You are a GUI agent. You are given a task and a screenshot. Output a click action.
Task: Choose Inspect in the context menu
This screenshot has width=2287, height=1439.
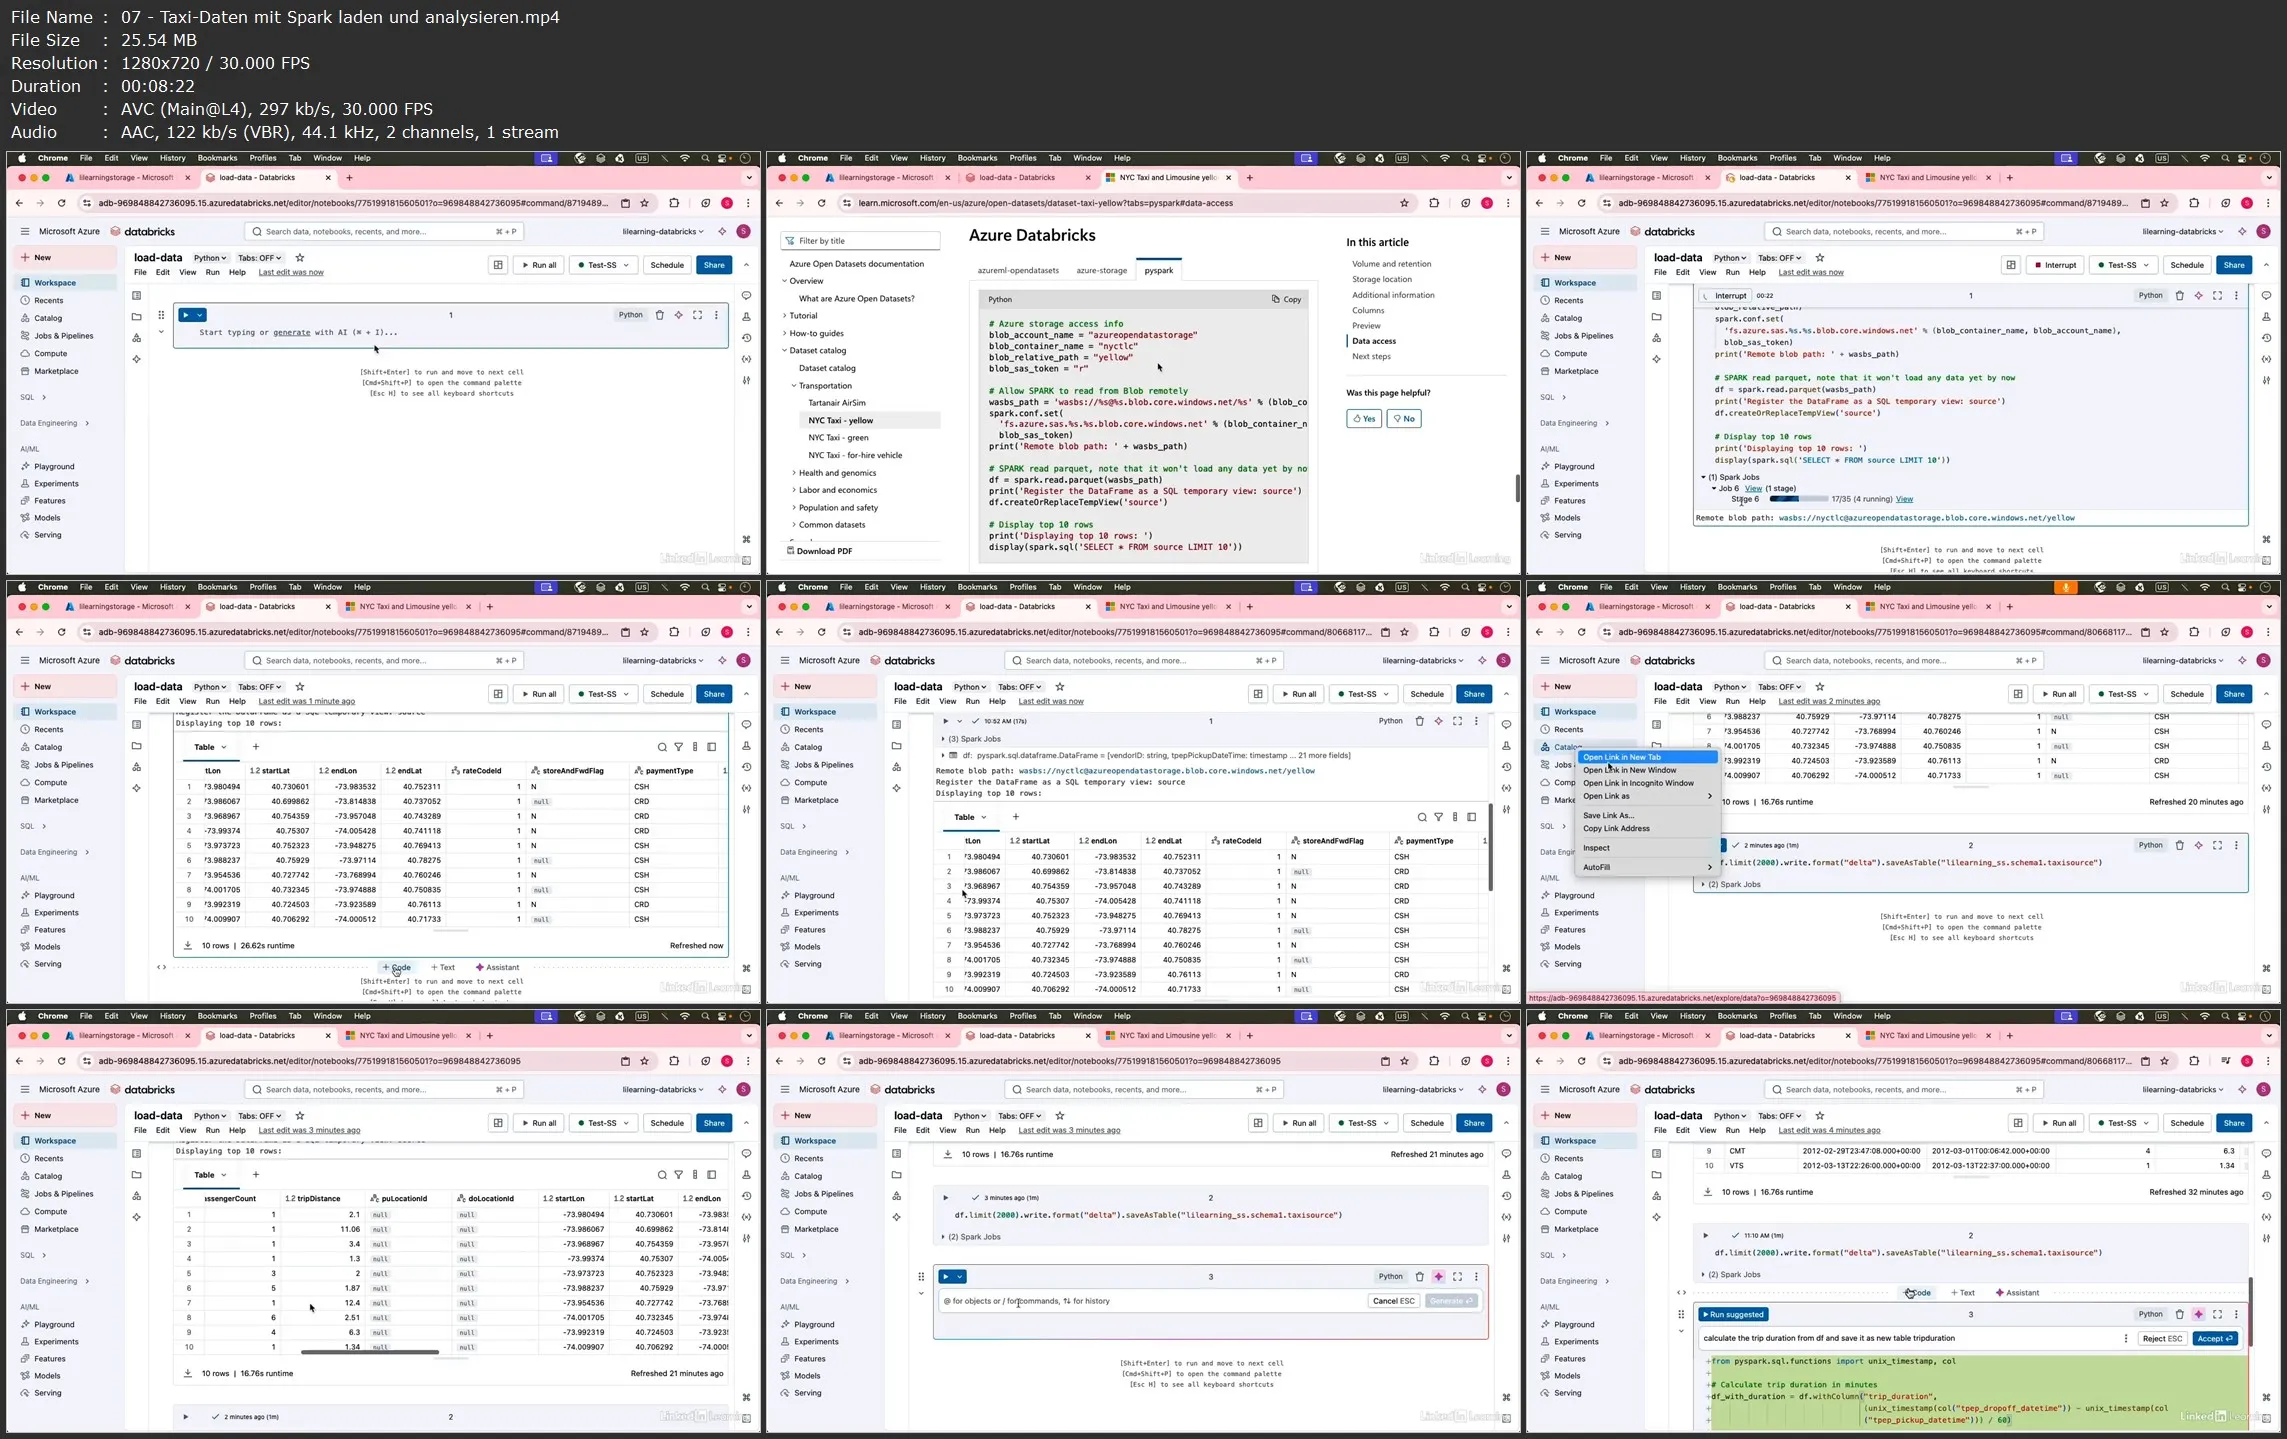[x=1646, y=848]
